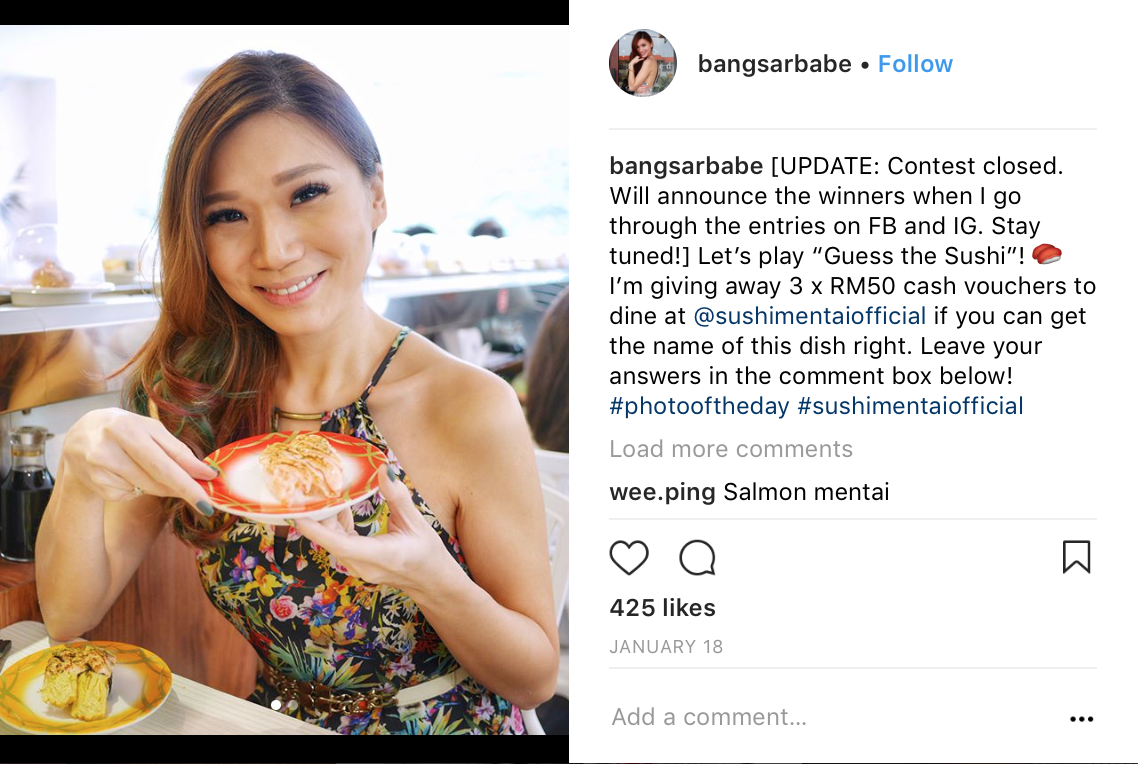Open the JANUARY 18 post date
This screenshot has height=764, width=1138.
point(666,646)
